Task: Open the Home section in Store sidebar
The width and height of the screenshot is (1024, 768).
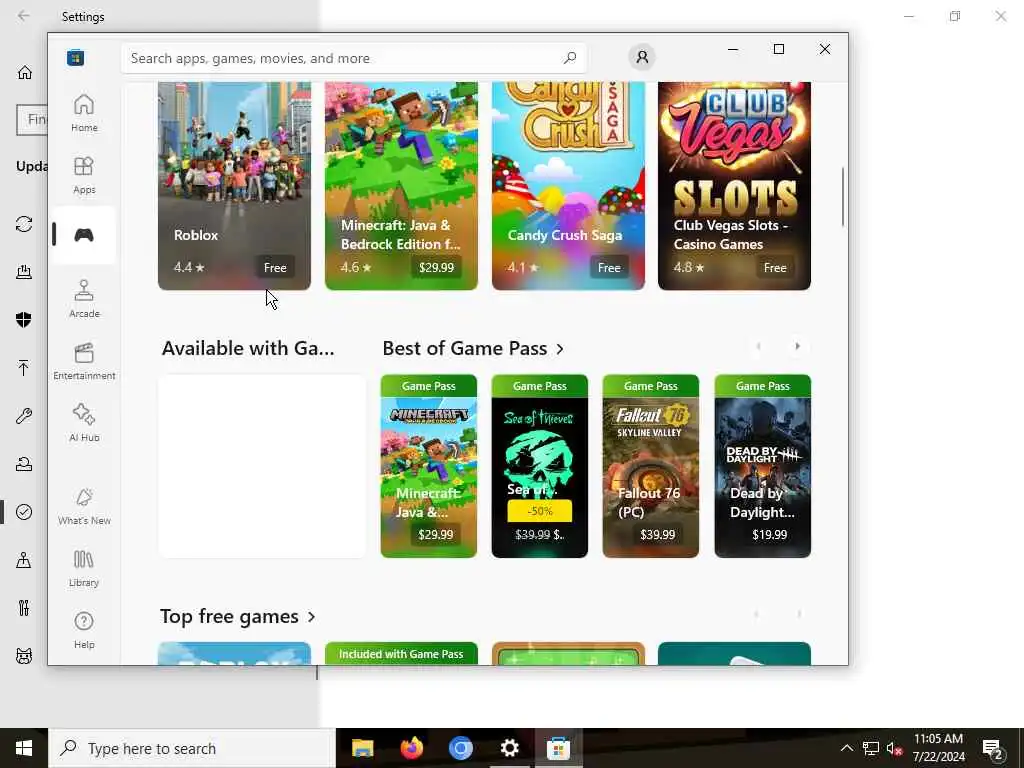Action: click(84, 113)
